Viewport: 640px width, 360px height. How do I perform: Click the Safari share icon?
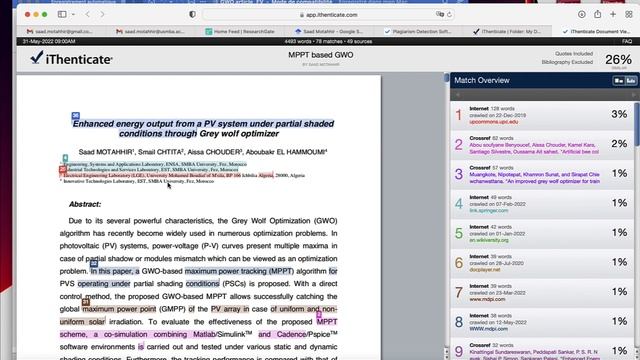598,14
